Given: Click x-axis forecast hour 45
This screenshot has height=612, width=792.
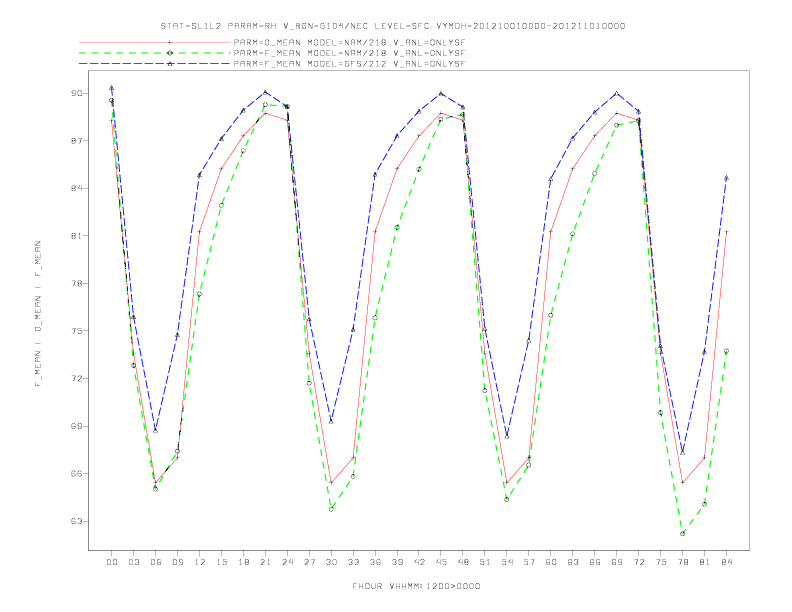Looking at the screenshot, I should [441, 562].
